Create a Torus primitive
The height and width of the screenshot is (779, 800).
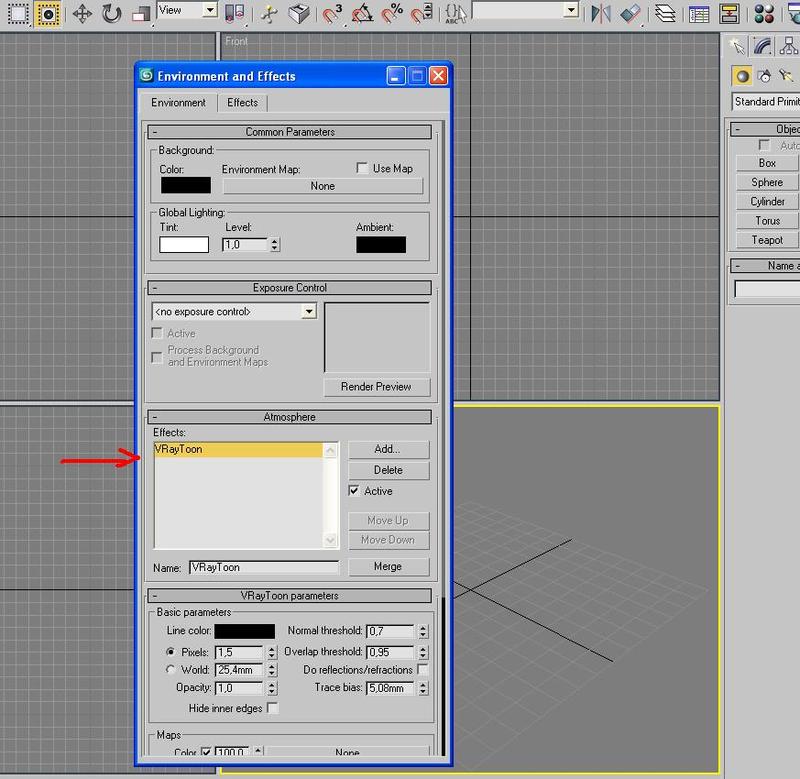(767, 221)
